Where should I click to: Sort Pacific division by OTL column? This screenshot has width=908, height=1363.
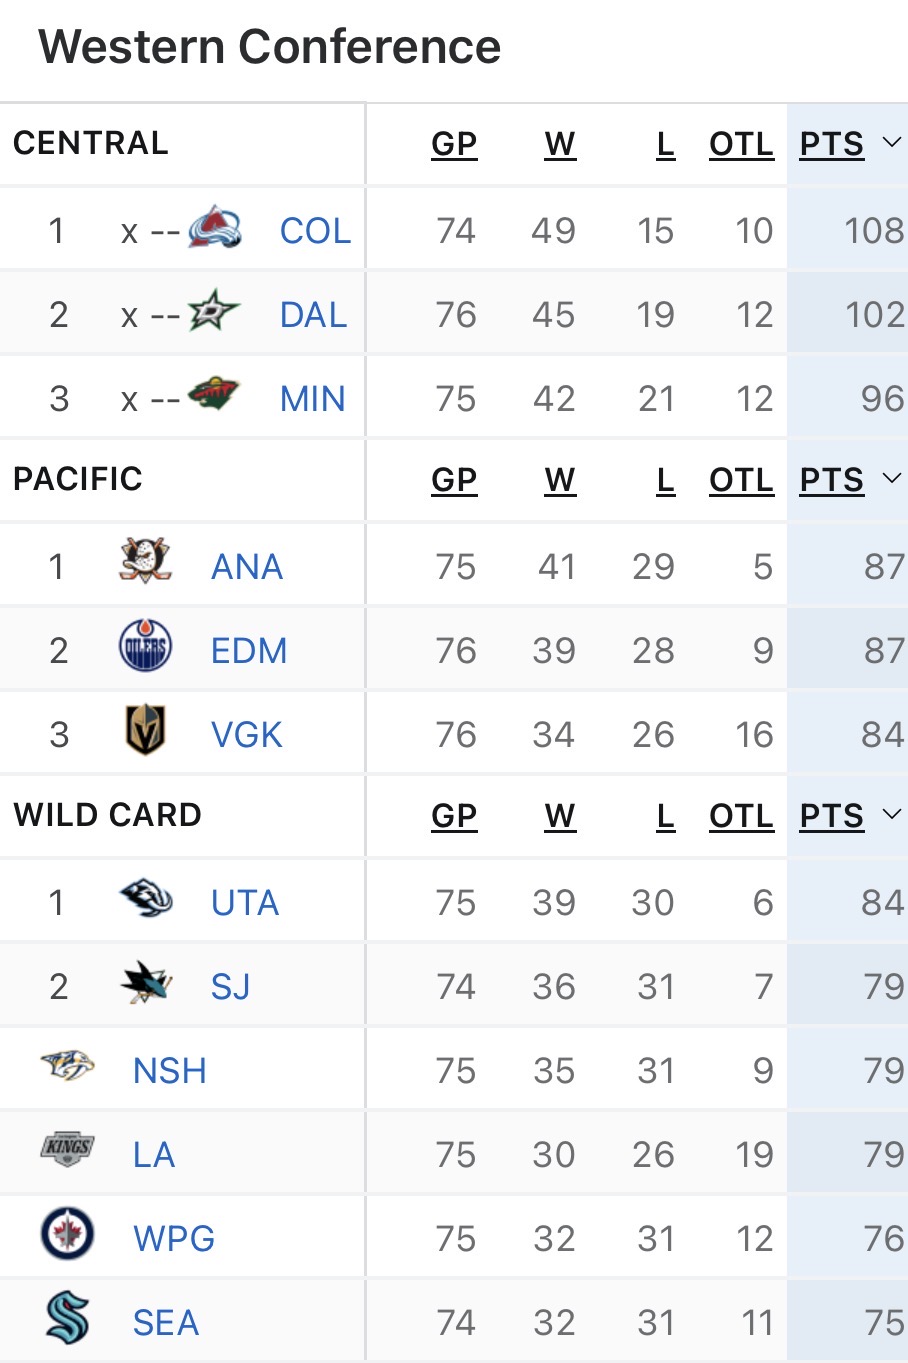741,480
